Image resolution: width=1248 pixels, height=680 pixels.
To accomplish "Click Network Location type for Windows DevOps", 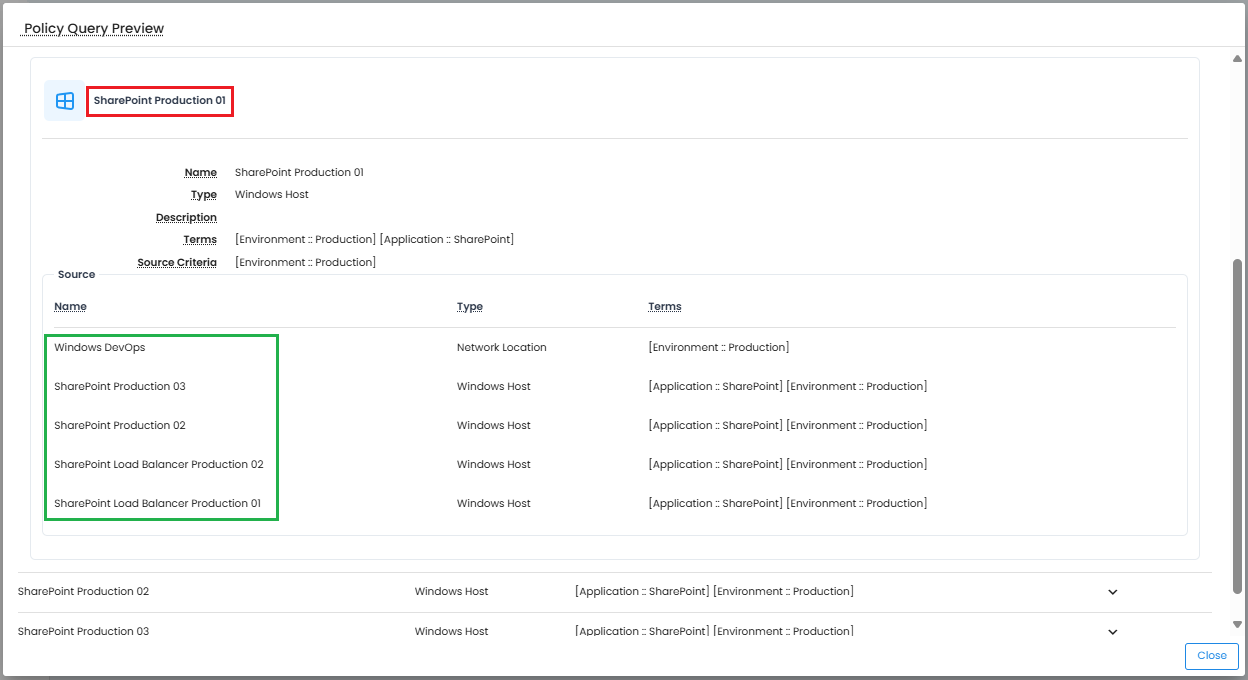I will tap(502, 348).
